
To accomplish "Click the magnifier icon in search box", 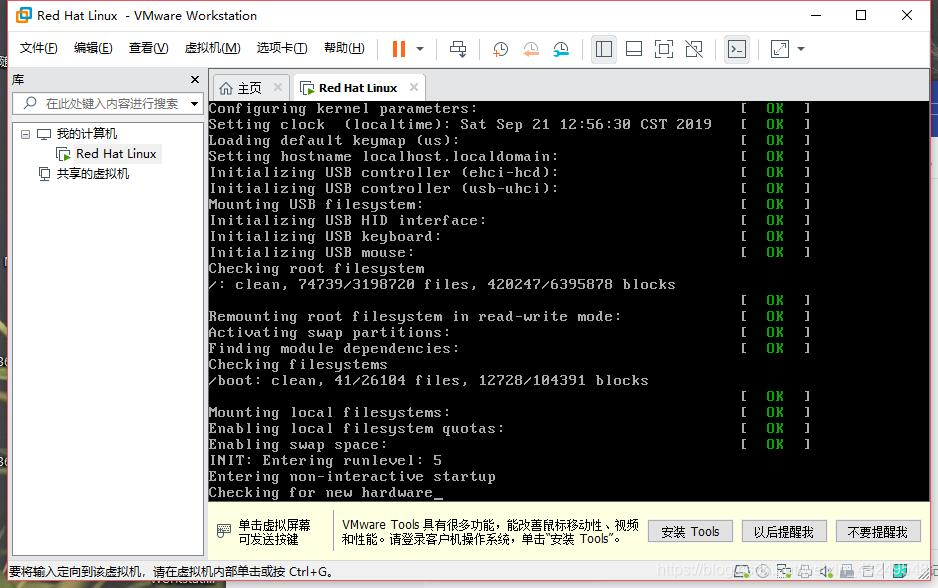I will (x=30, y=103).
